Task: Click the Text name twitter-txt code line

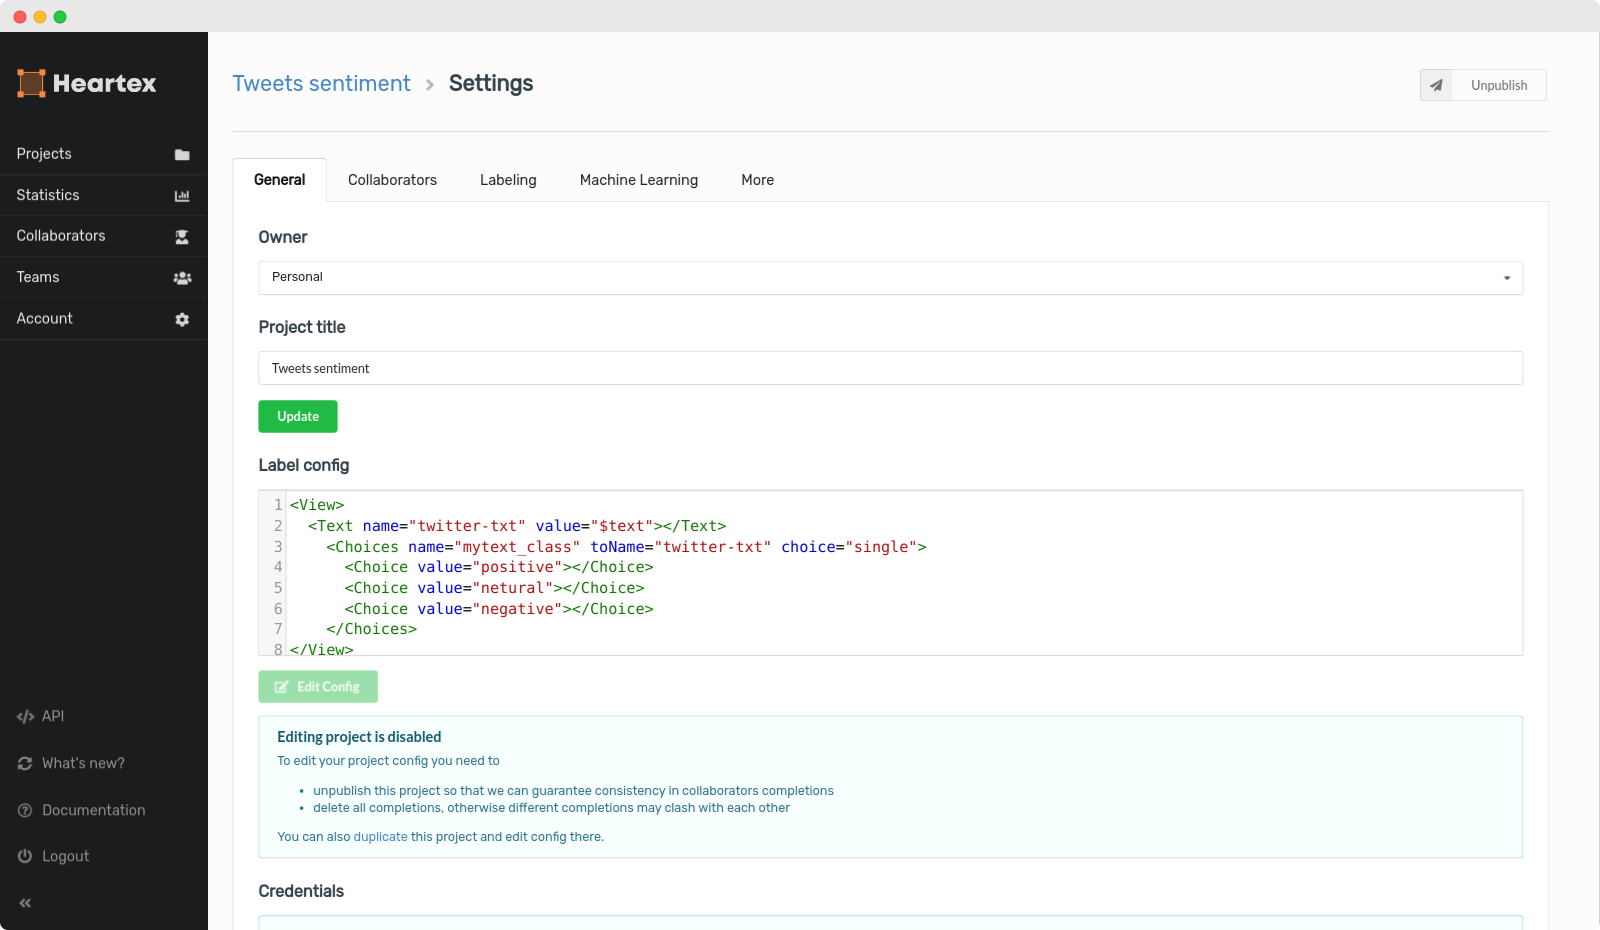Action: coord(517,526)
